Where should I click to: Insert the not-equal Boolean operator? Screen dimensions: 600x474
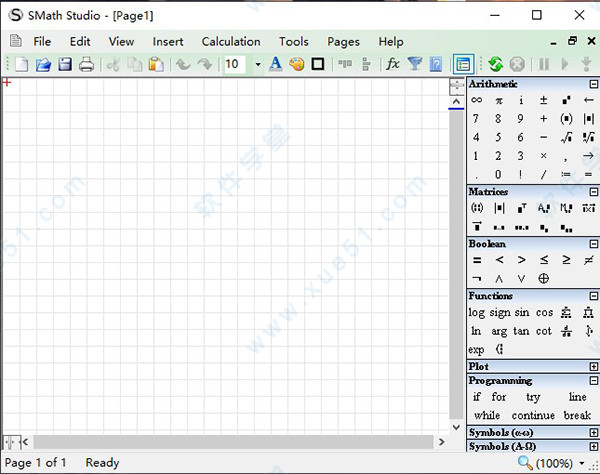coord(589,260)
